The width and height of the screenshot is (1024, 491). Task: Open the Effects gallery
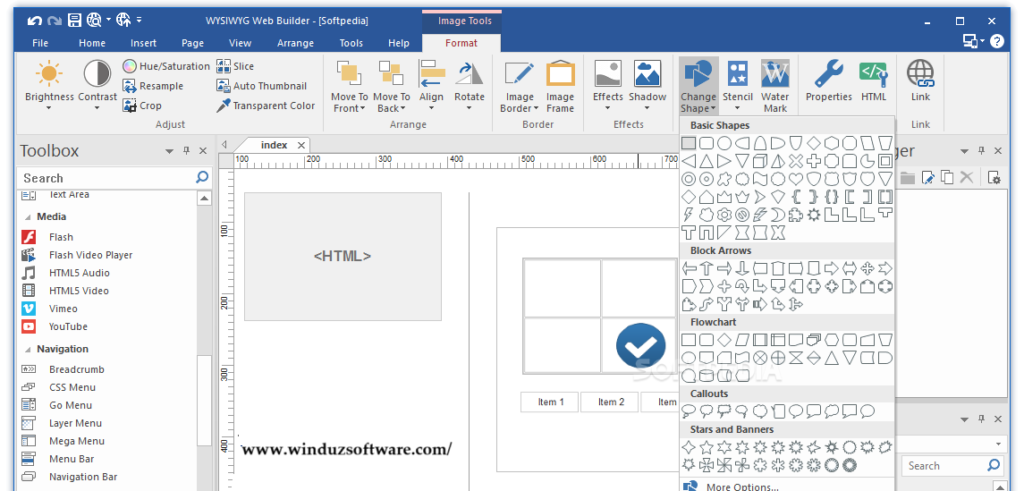click(607, 86)
